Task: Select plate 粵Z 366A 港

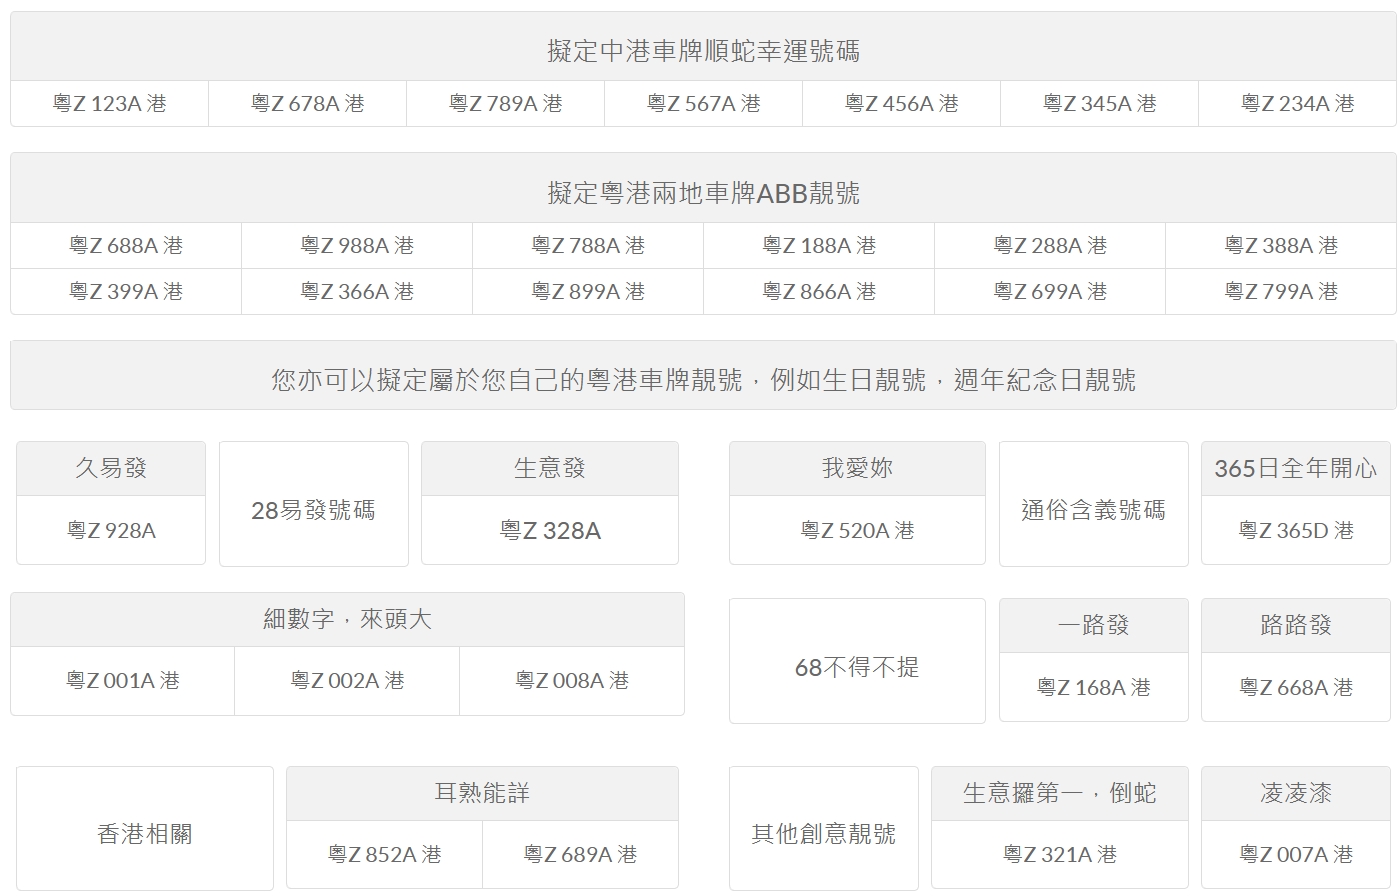Action: coord(357,292)
